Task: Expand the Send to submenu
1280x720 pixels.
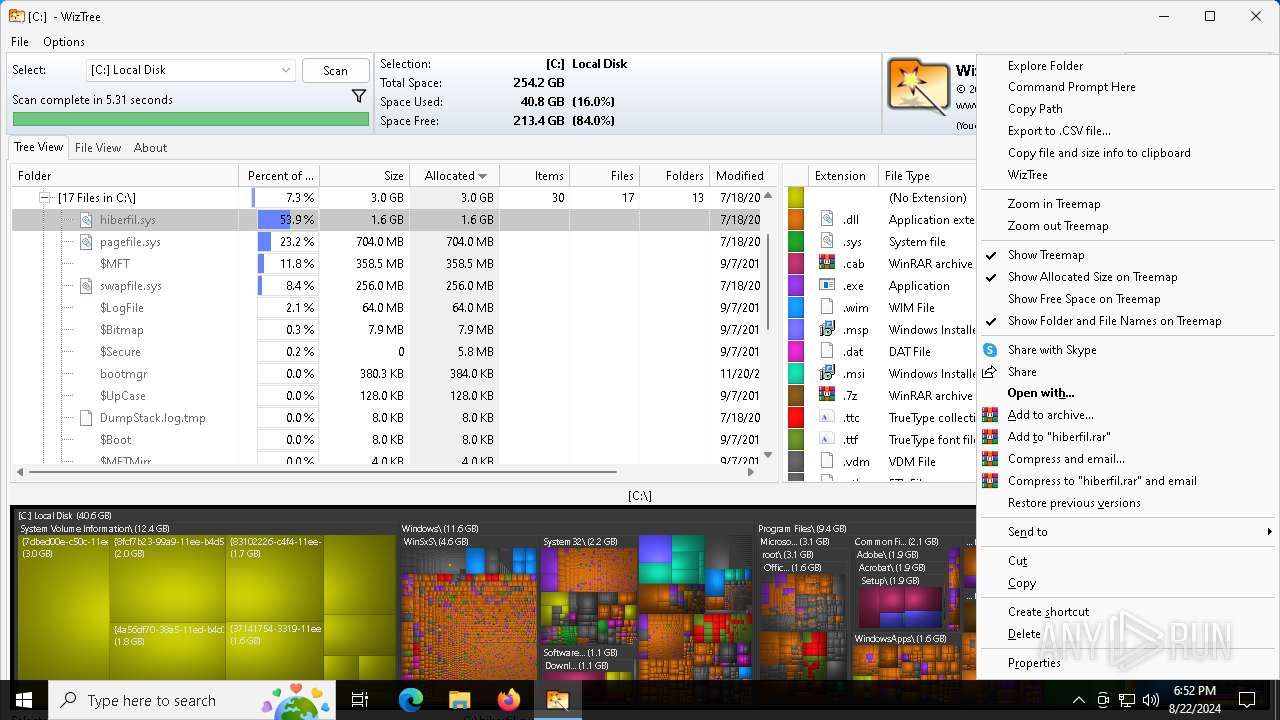Action: pos(1126,532)
